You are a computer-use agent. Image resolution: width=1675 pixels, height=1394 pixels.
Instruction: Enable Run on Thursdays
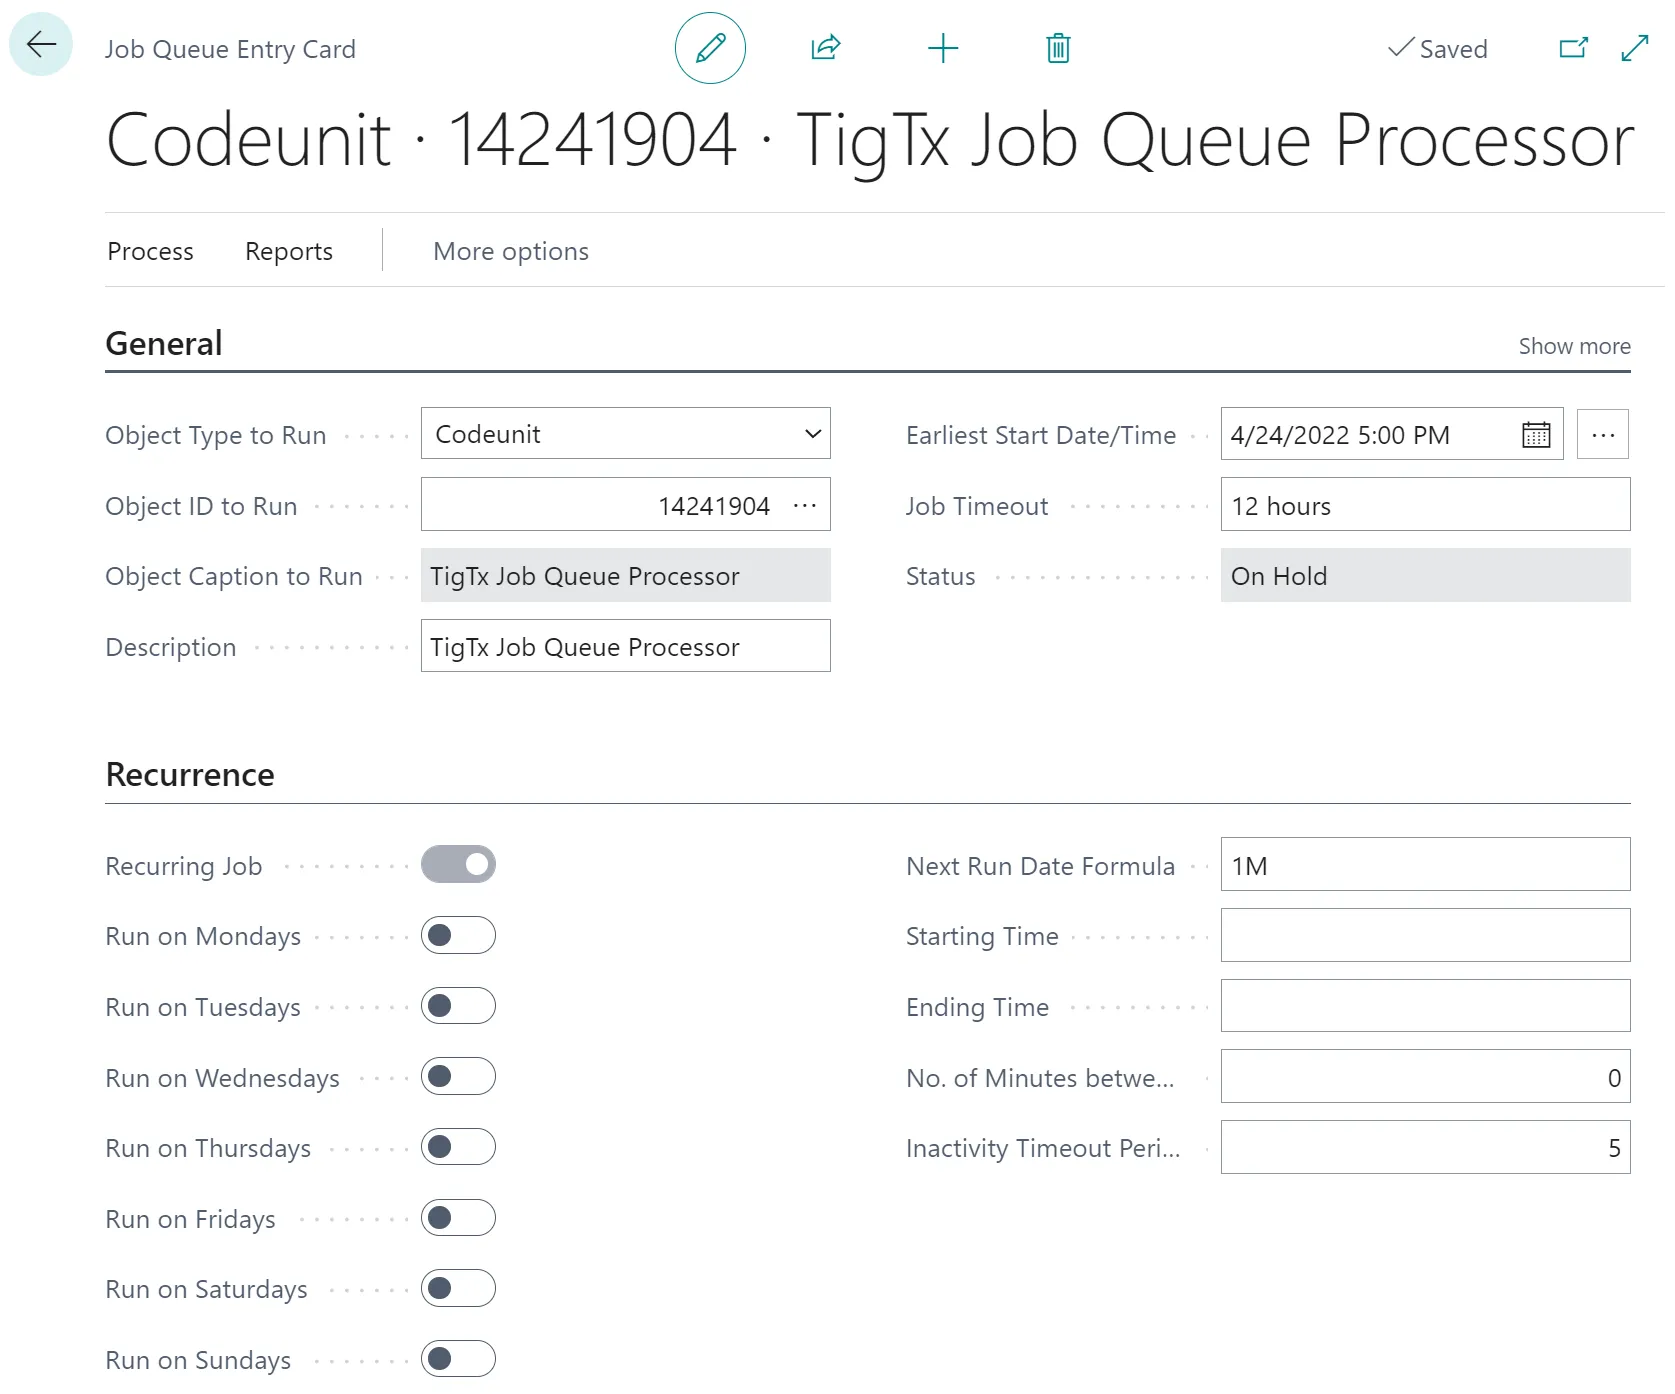pyautogui.click(x=458, y=1147)
